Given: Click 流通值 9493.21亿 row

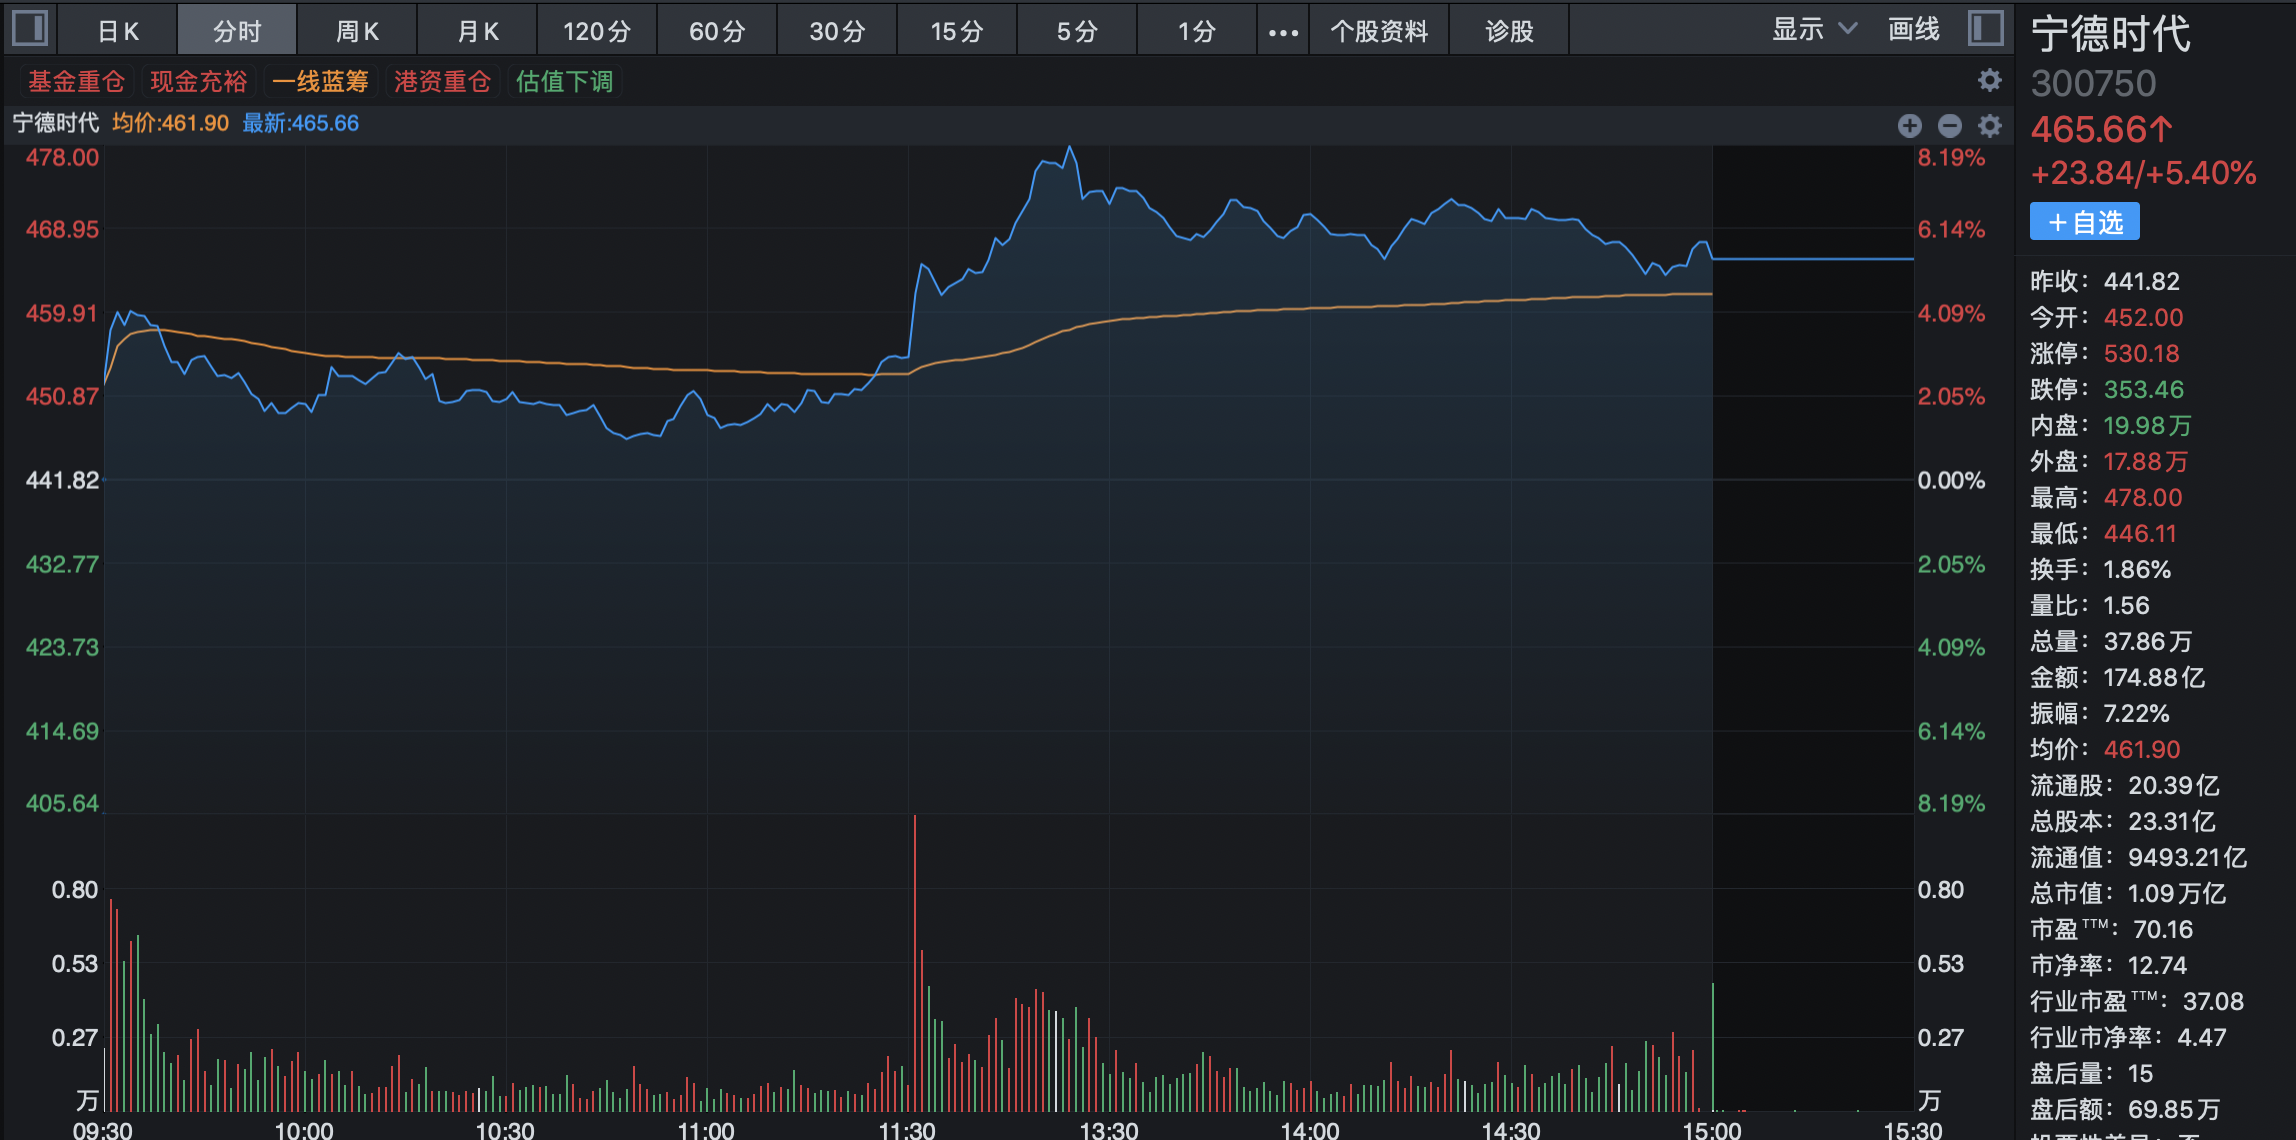Looking at the screenshot, I should (x=2139, y=857).
